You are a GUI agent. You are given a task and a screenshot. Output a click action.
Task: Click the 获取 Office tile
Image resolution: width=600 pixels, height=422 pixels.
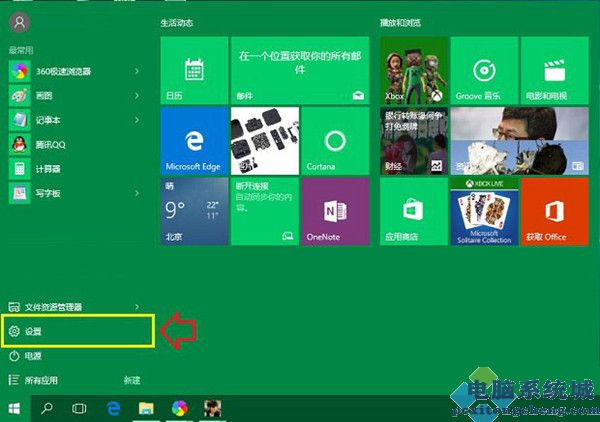coord(554,211)
